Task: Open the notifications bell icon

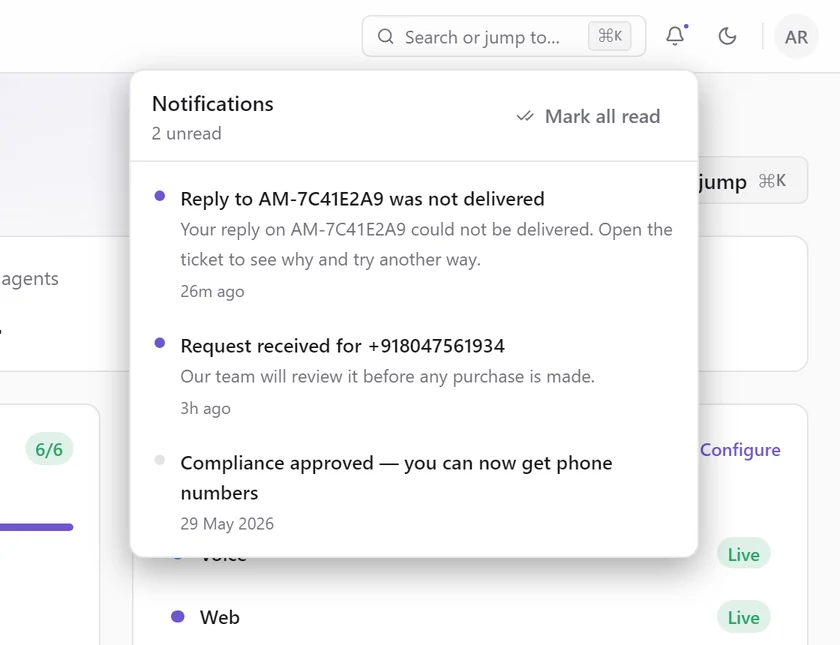Action: (676, 36)
